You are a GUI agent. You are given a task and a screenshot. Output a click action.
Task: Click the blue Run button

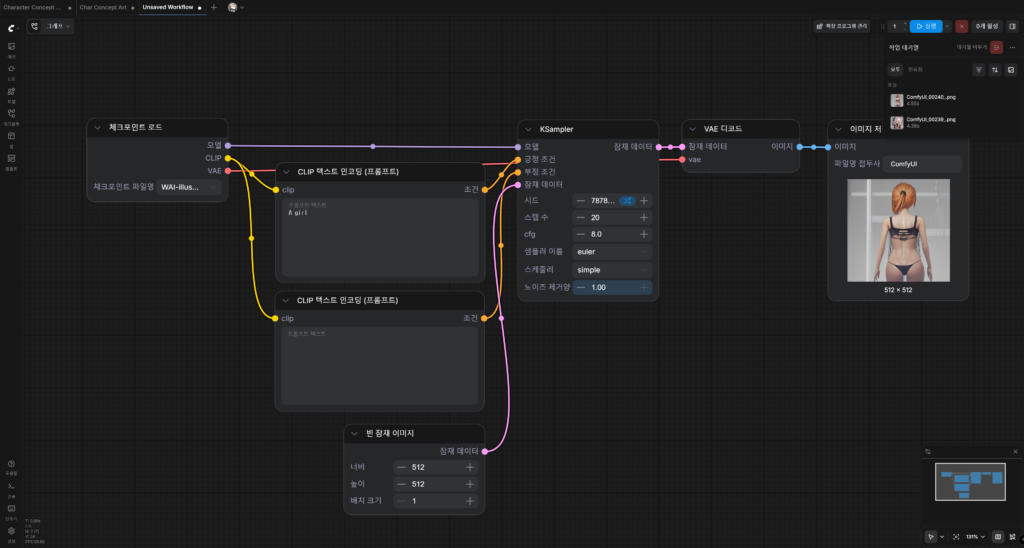[x=926, y=26]
